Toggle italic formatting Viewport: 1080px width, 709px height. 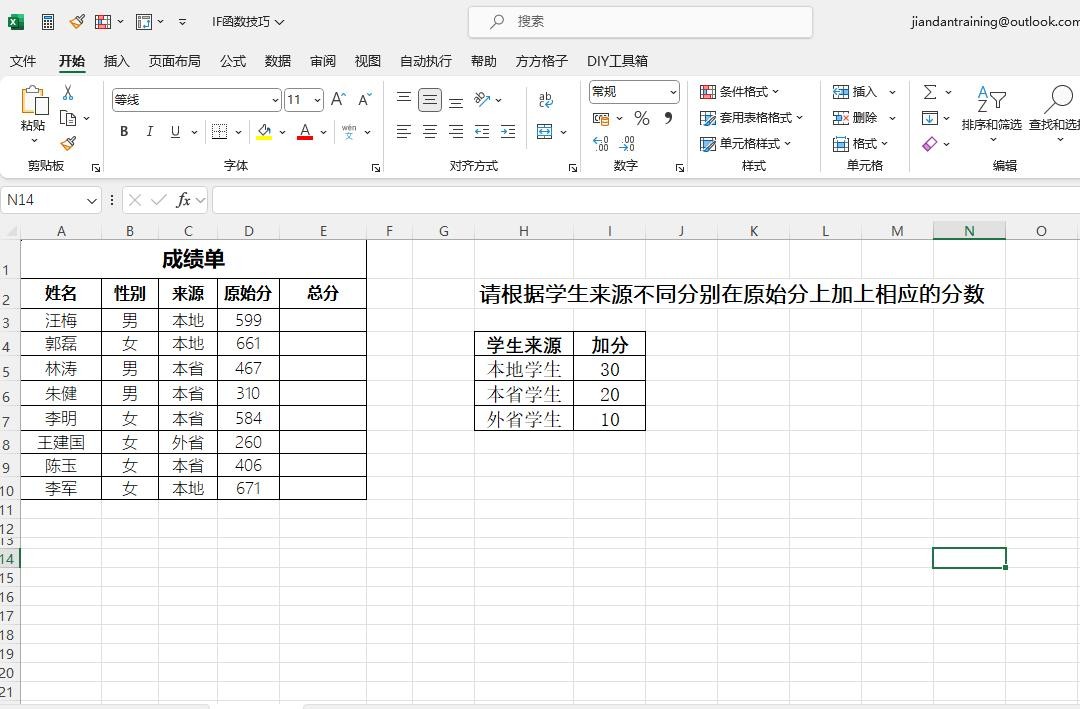coord(150,131)
